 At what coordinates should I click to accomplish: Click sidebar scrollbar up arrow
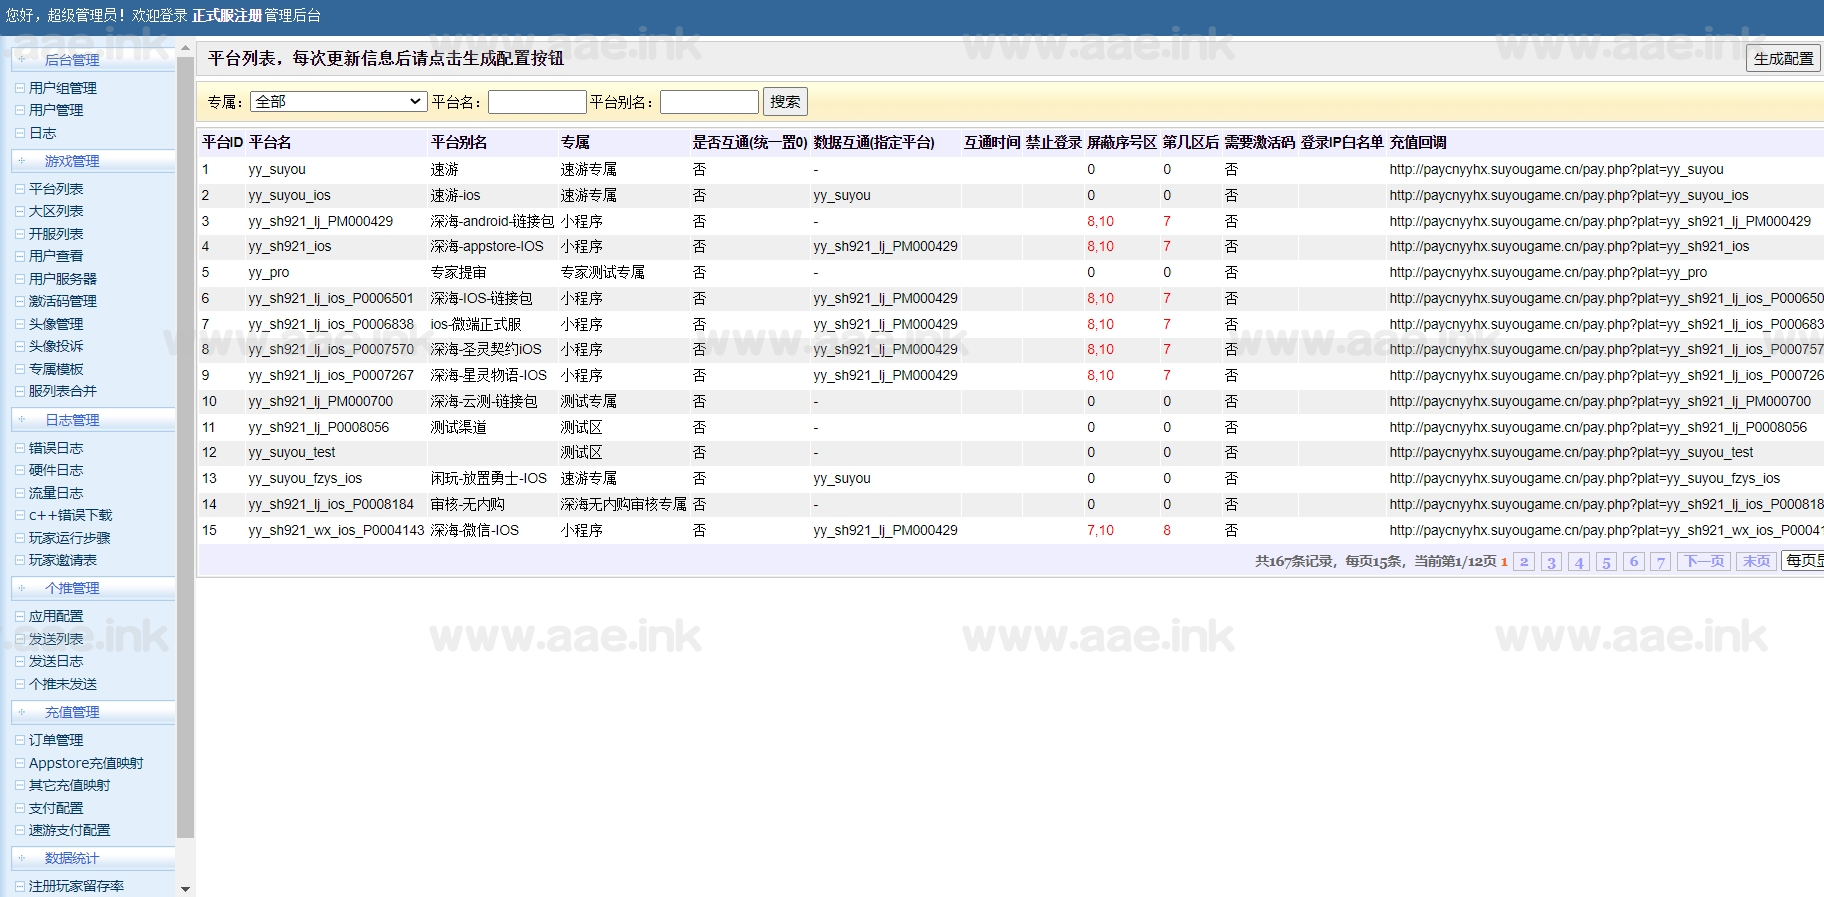click(185, 47)
